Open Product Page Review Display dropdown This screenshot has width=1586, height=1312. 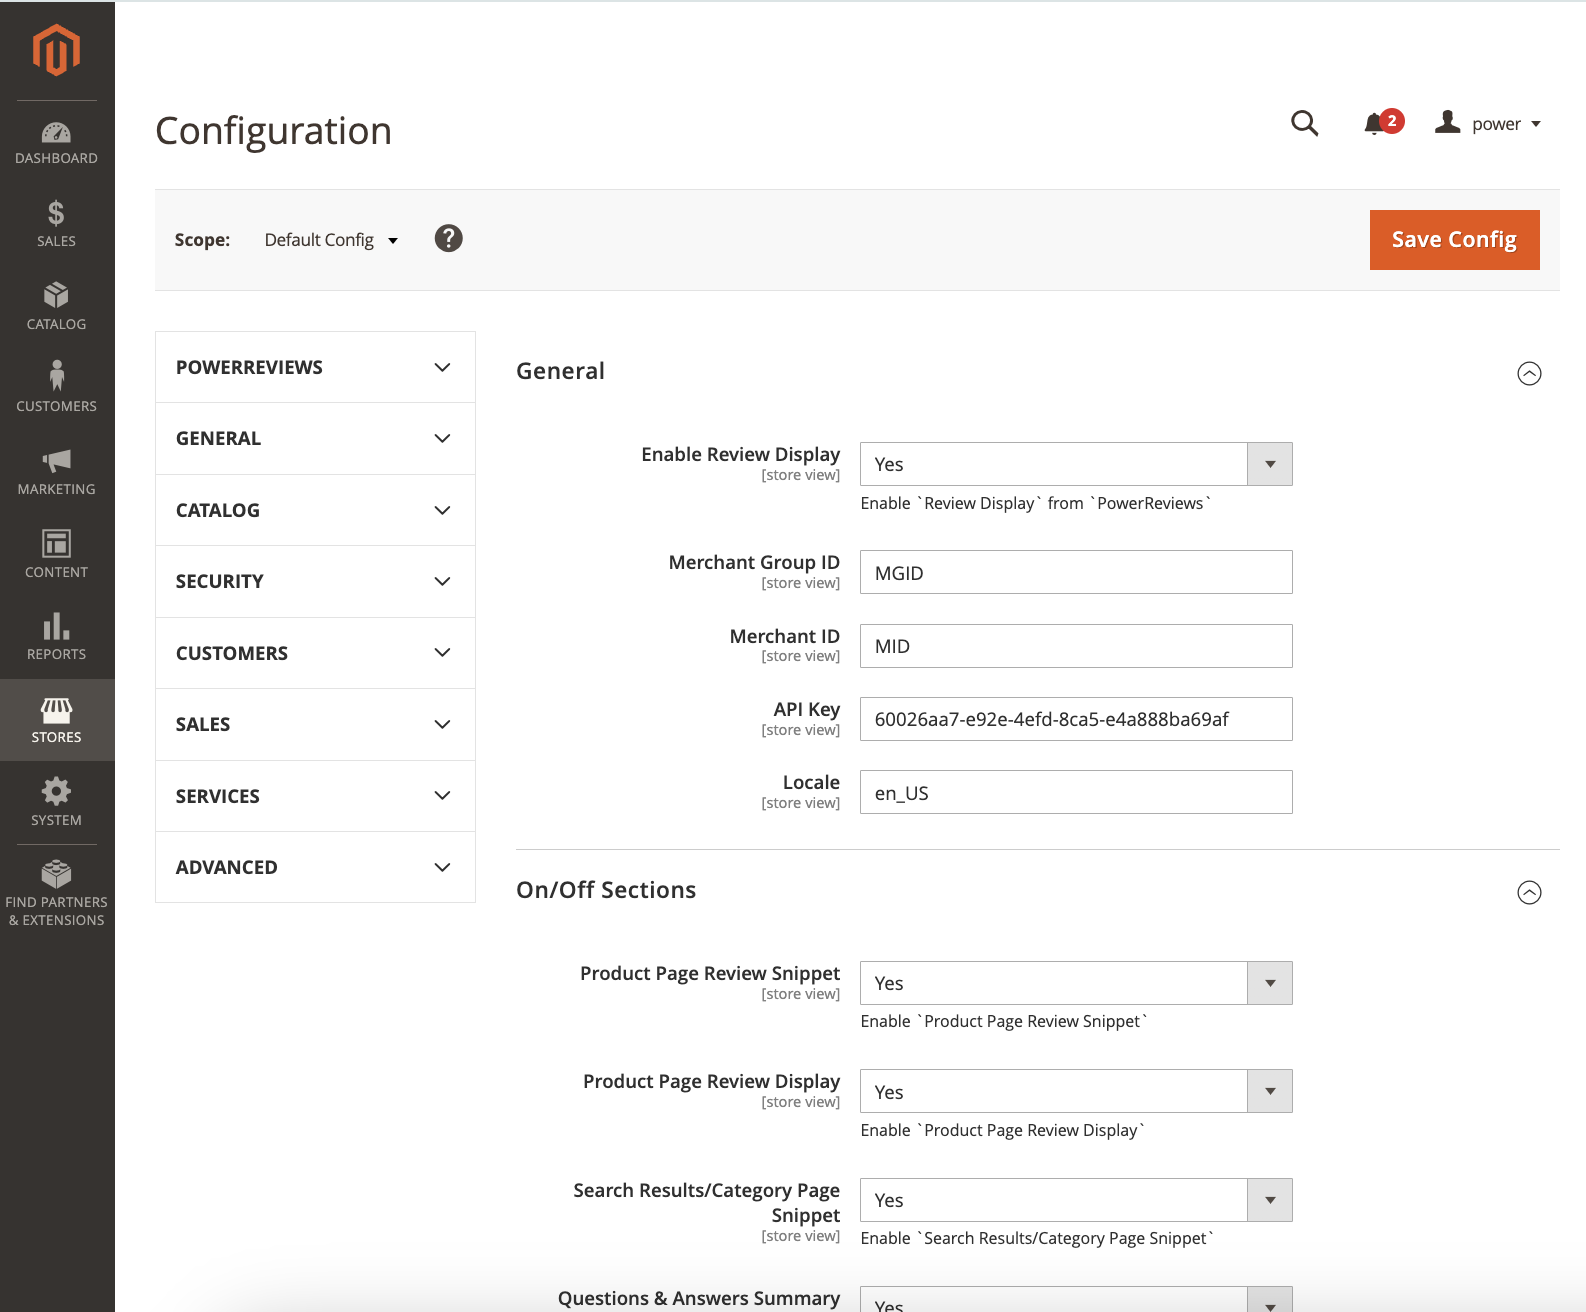1076,1091
